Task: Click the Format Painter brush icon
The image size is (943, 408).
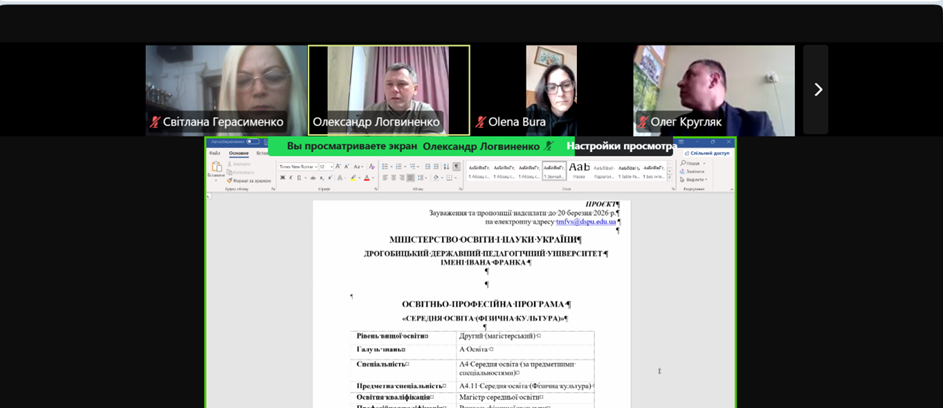Action: (230, 180)
